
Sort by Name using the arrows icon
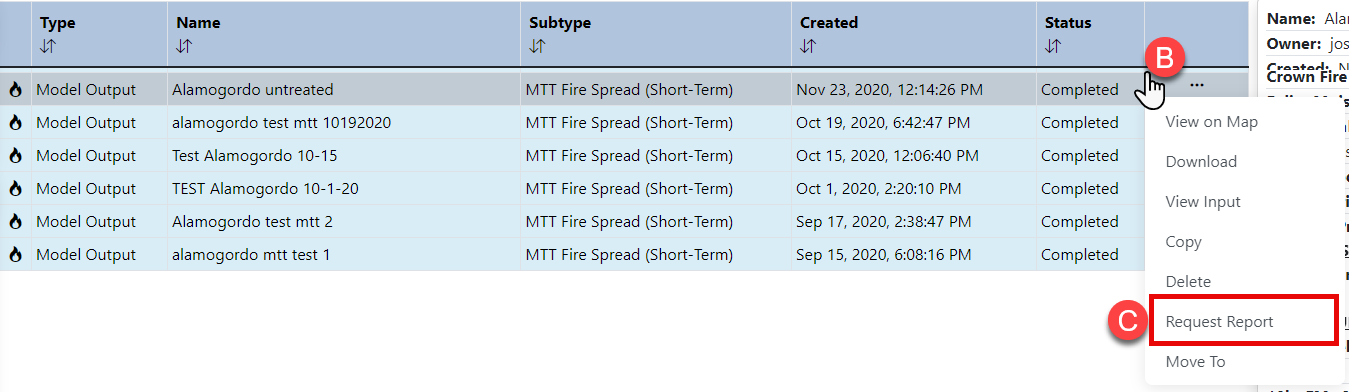(183, 46)
